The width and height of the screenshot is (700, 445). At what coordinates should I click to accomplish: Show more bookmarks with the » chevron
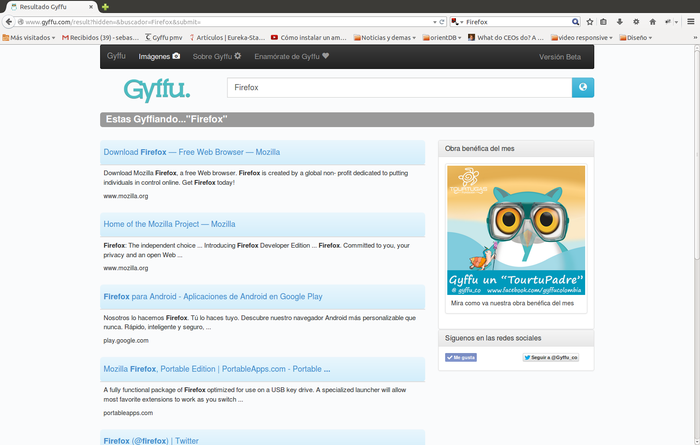[695, 38]
